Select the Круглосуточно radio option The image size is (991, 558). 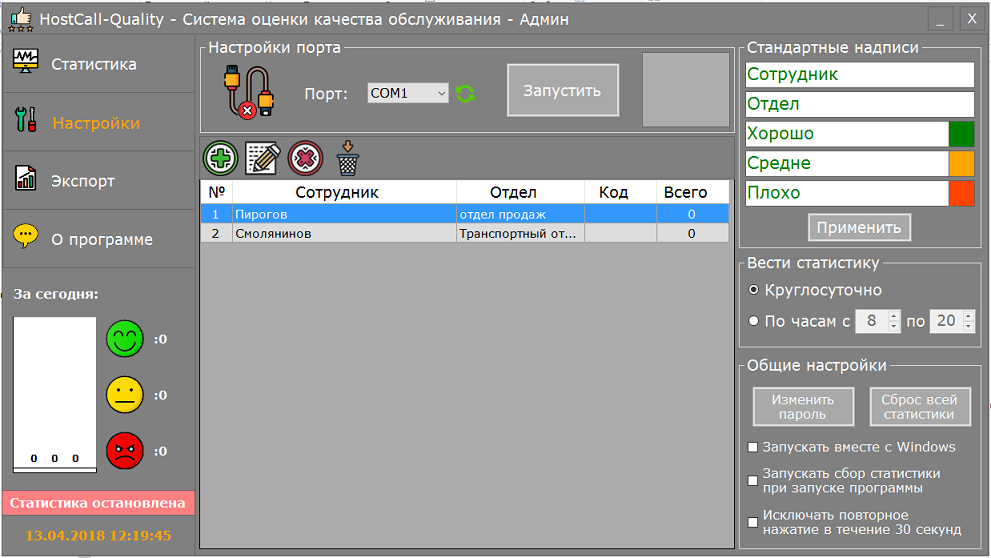[753, 290]
